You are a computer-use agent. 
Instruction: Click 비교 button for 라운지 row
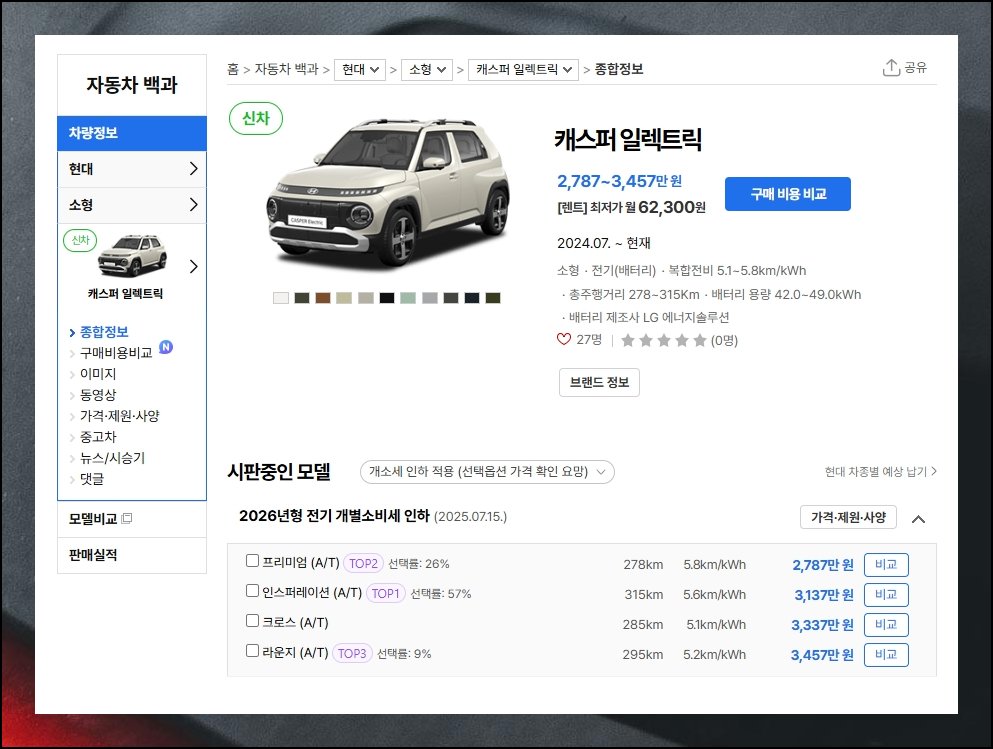(886, 655)
